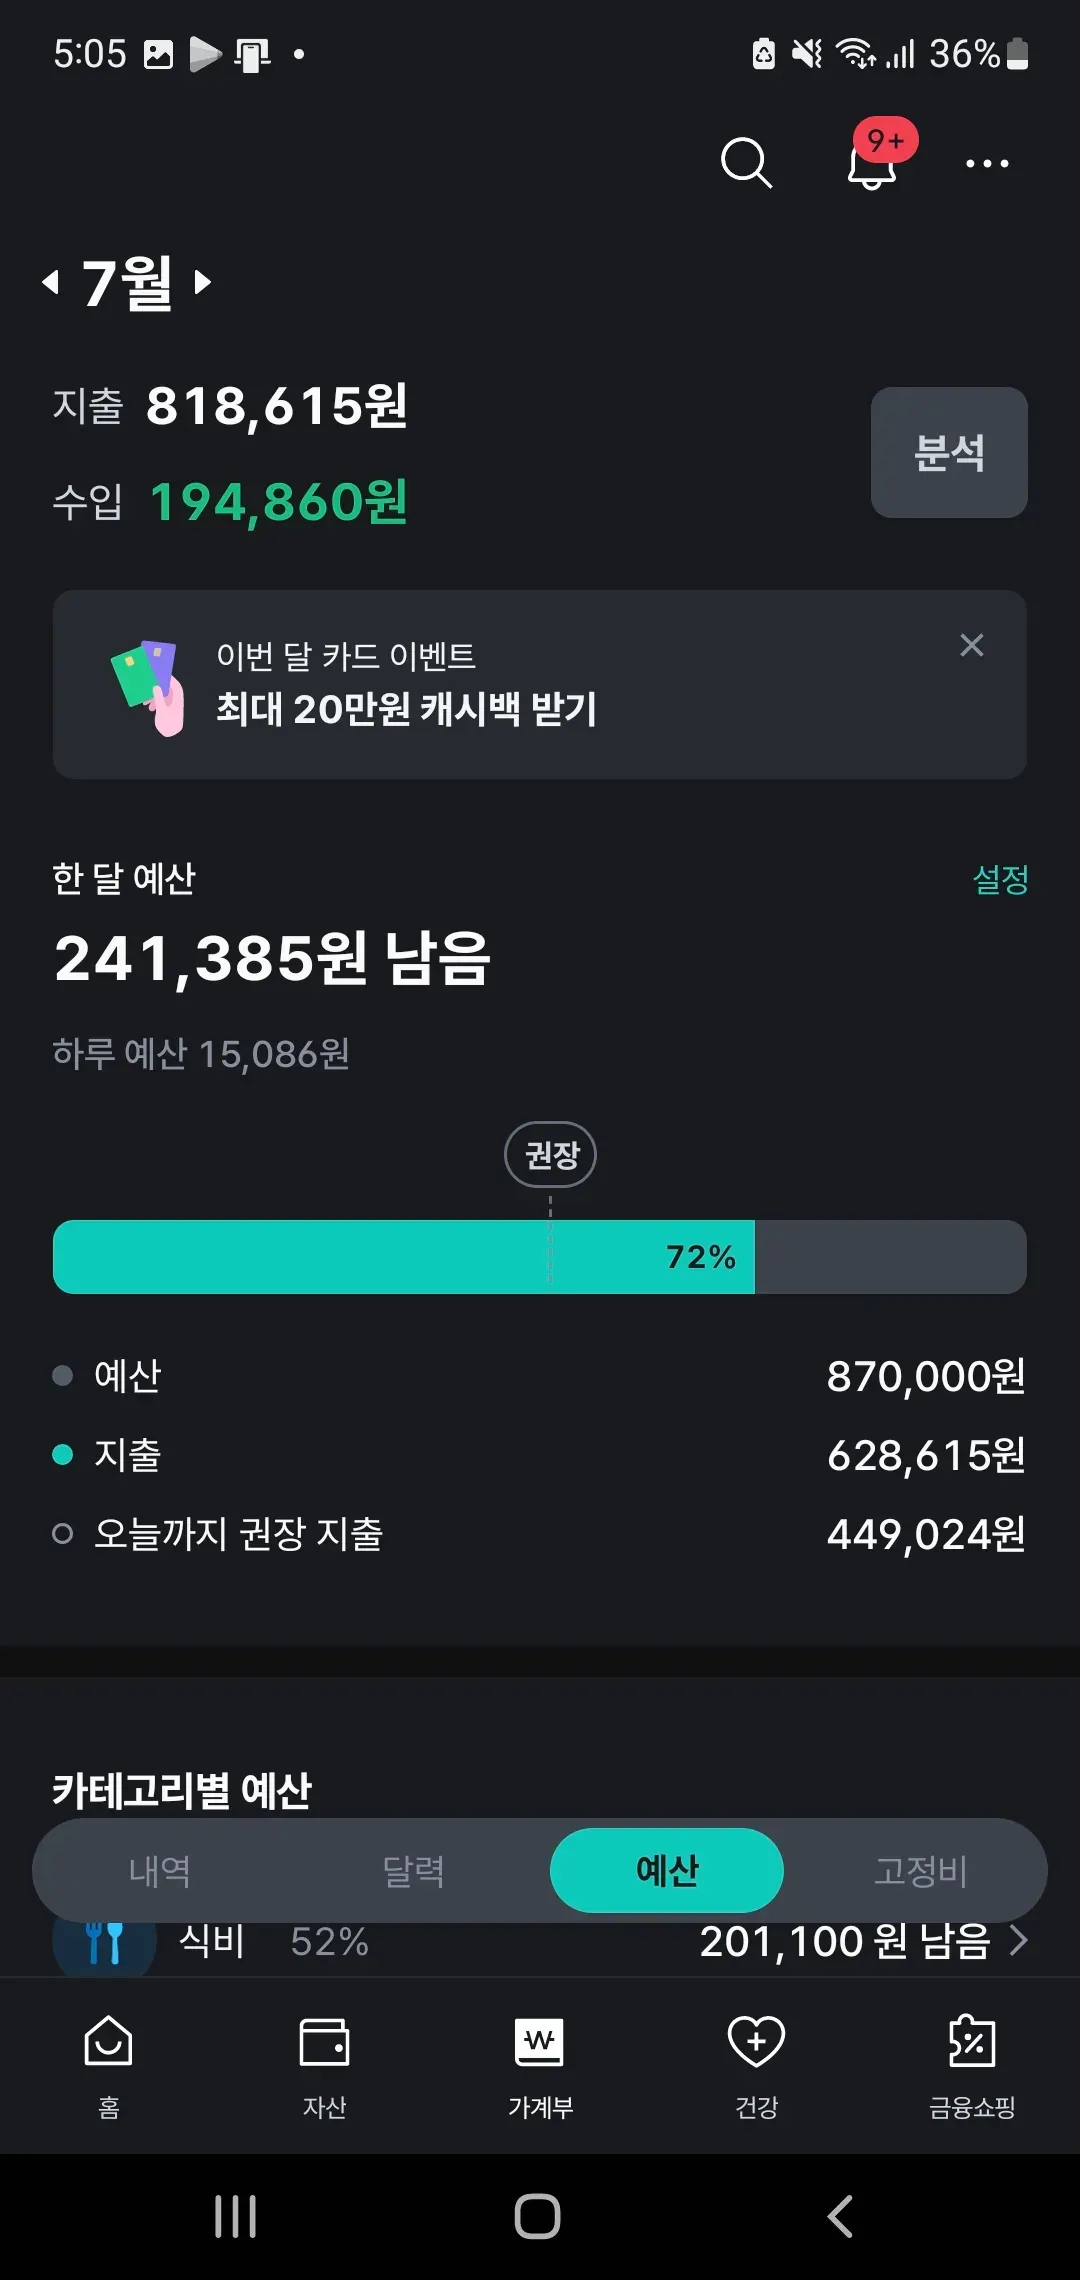Viewport: 1080px width, 2280px height.
Task: Tap the 설정 budget settings link
Action: pyautogui.click(x=1000, y=880)
